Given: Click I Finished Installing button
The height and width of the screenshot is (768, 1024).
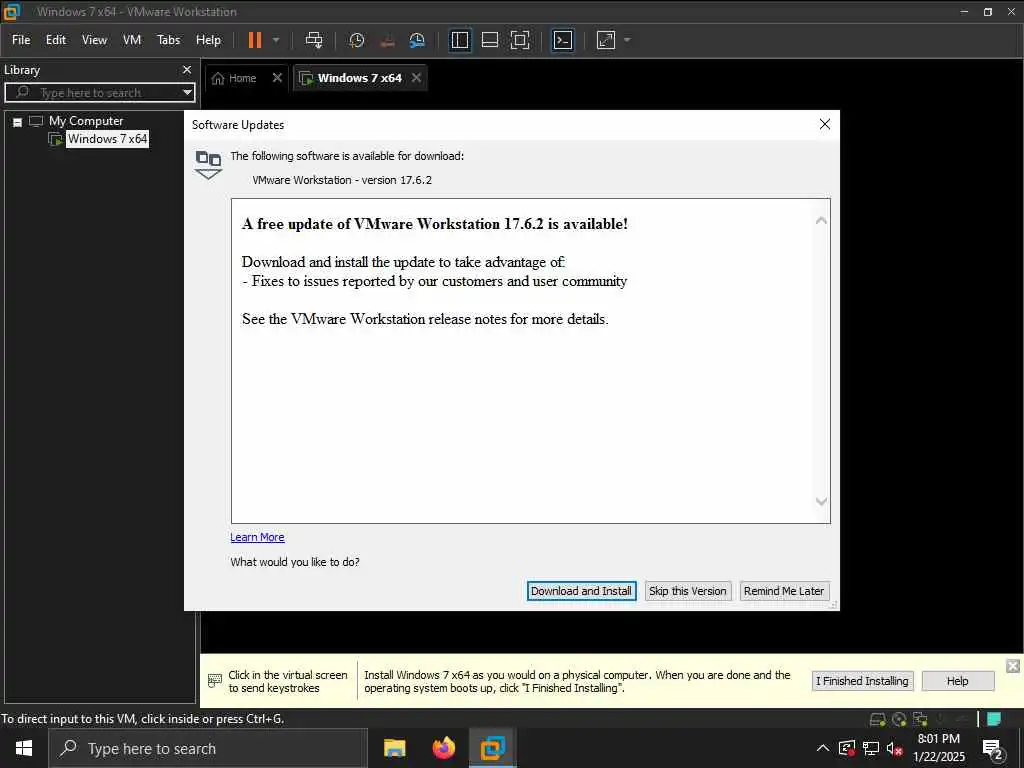Looking at the screenshot, I should pos(862,681).
